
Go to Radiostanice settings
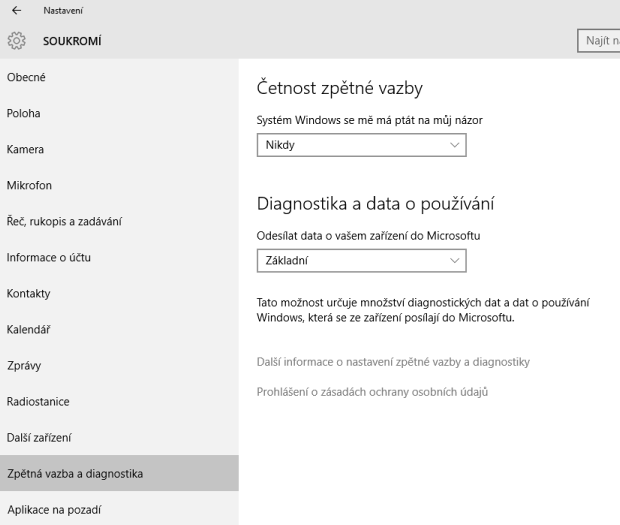(x=38, y=401)
